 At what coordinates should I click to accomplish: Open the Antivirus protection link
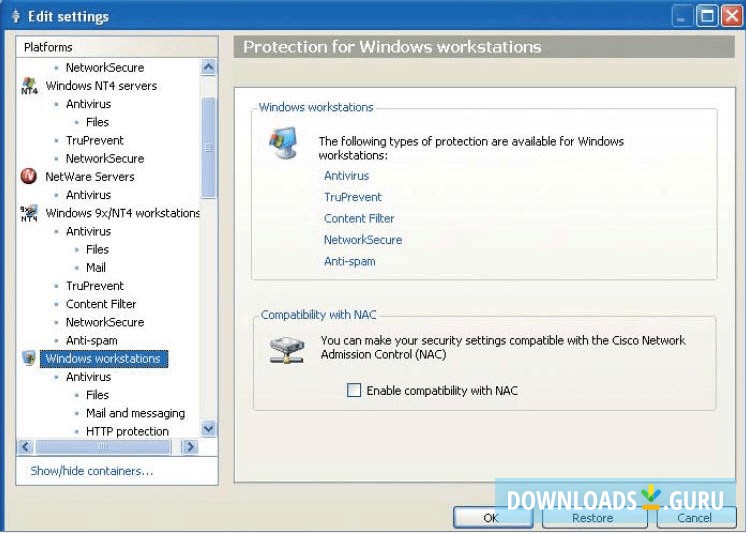tap(346, 176)
